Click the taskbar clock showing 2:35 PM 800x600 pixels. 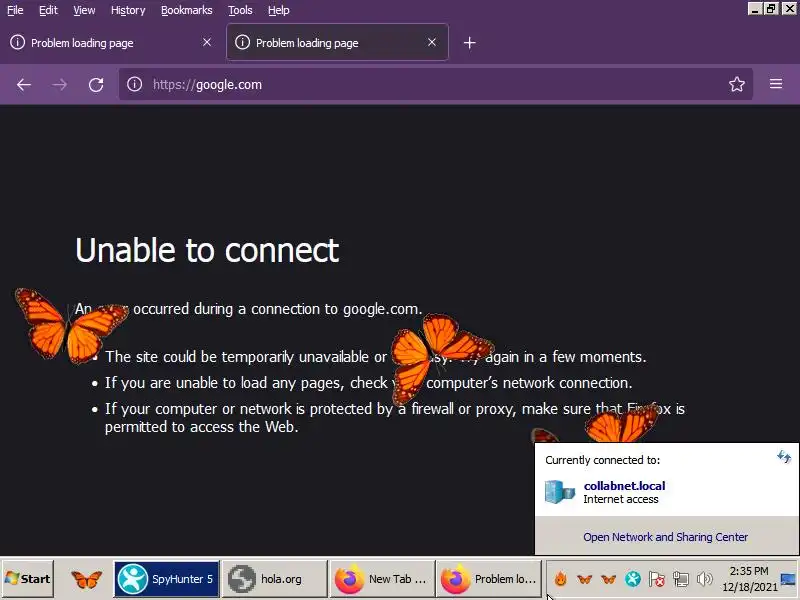click(749, 579)
